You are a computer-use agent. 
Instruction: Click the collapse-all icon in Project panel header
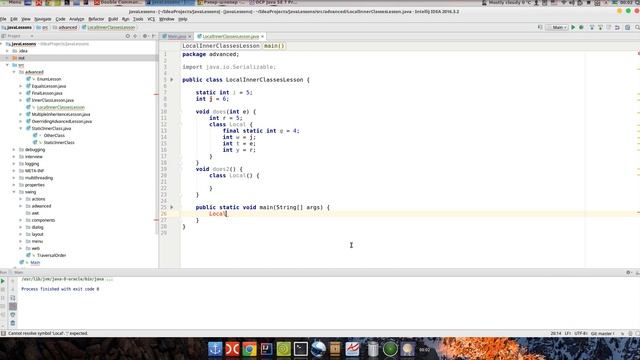[x=135, y=36]
